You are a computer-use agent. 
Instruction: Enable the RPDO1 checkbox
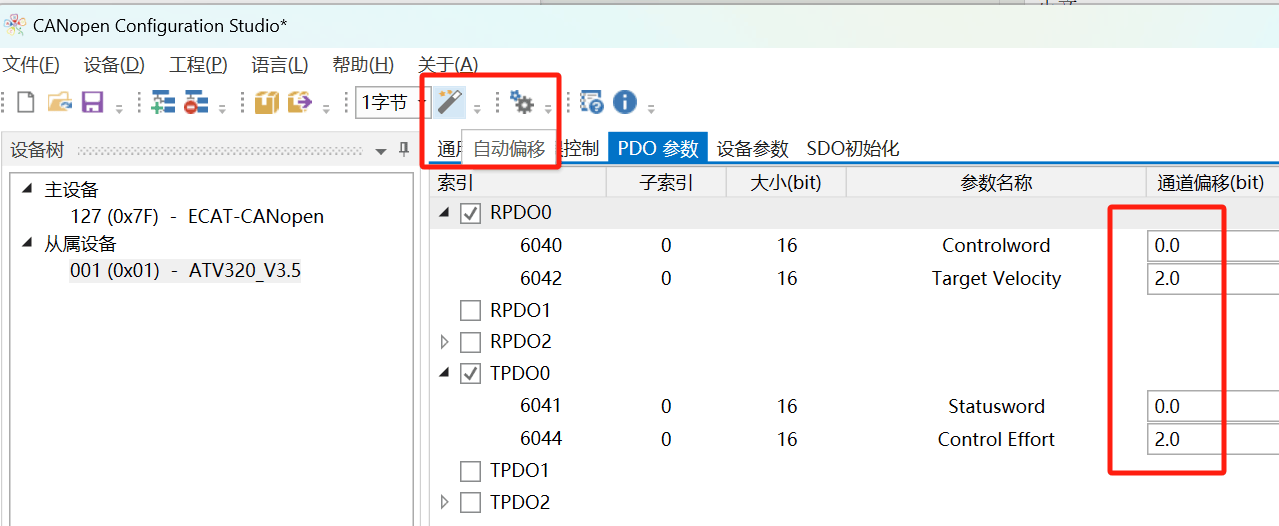[x=470, y=310]
